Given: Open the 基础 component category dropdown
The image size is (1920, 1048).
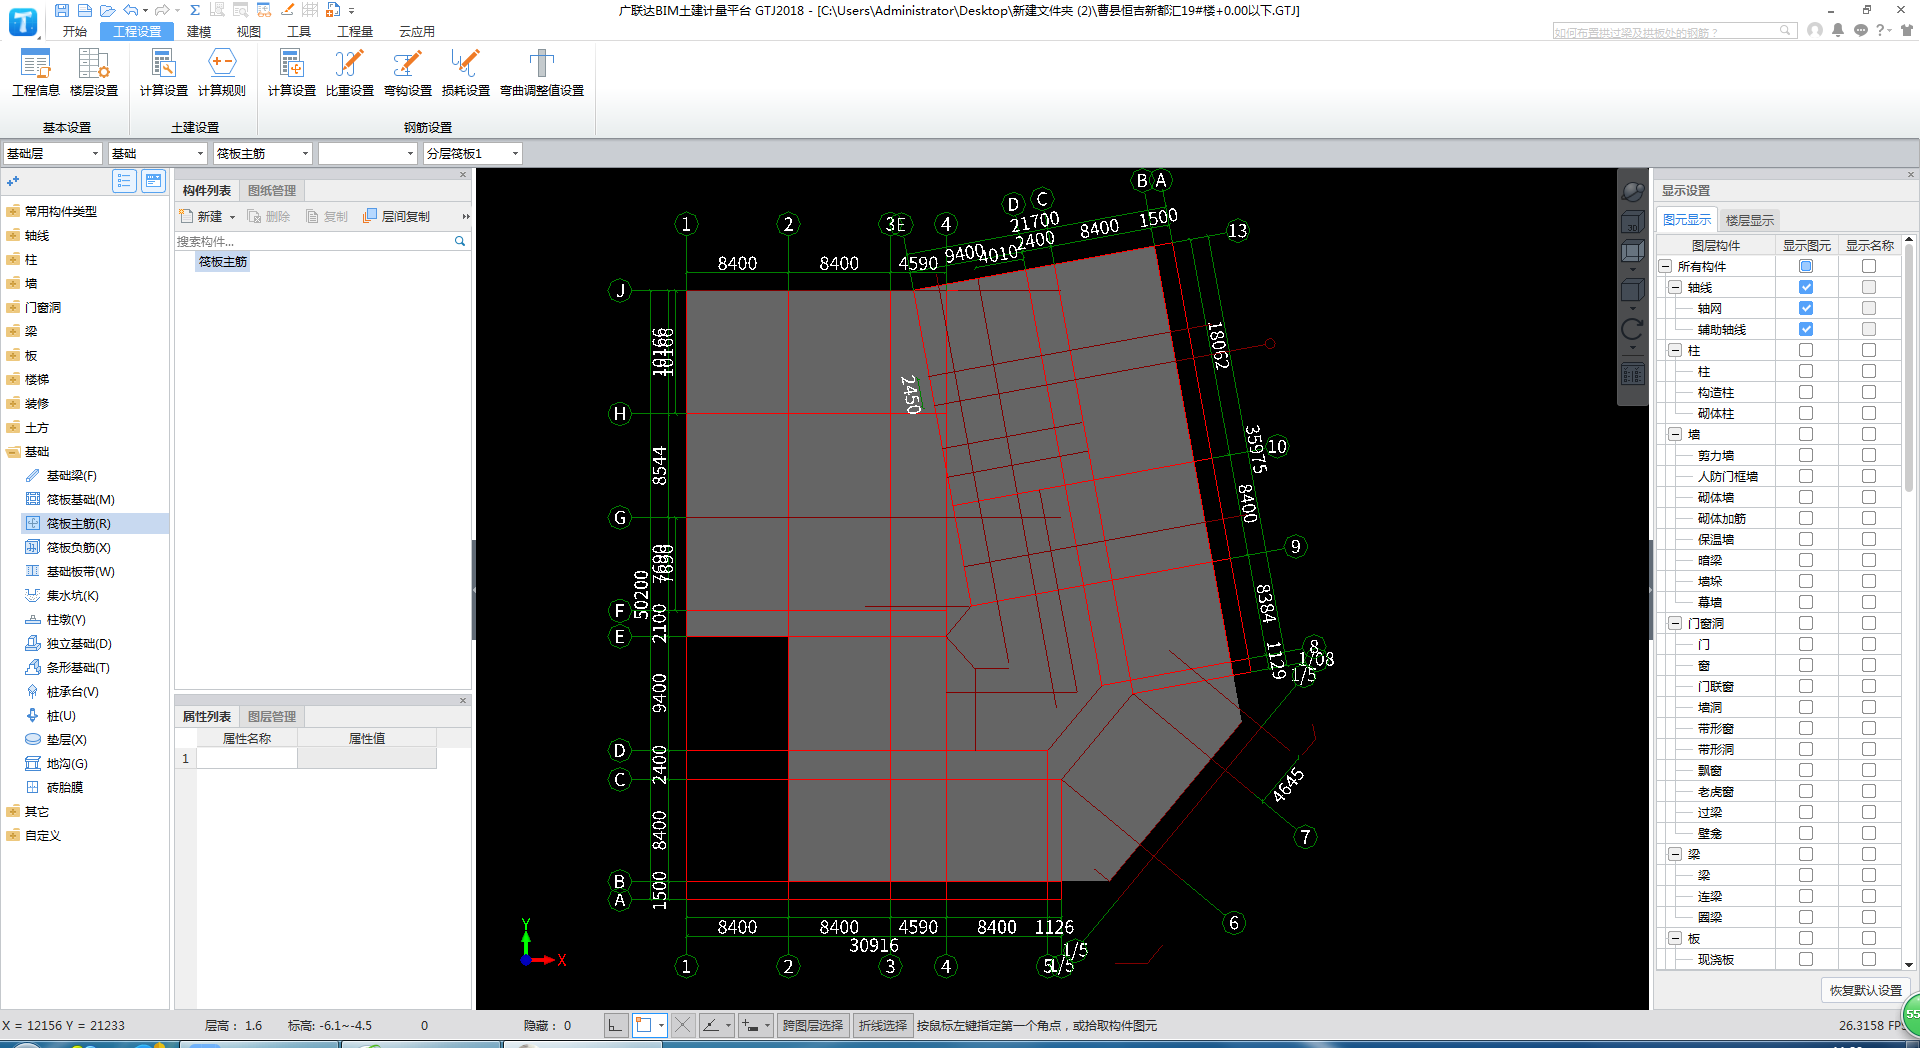Looking at the screenshot, I should pos(157,153).
